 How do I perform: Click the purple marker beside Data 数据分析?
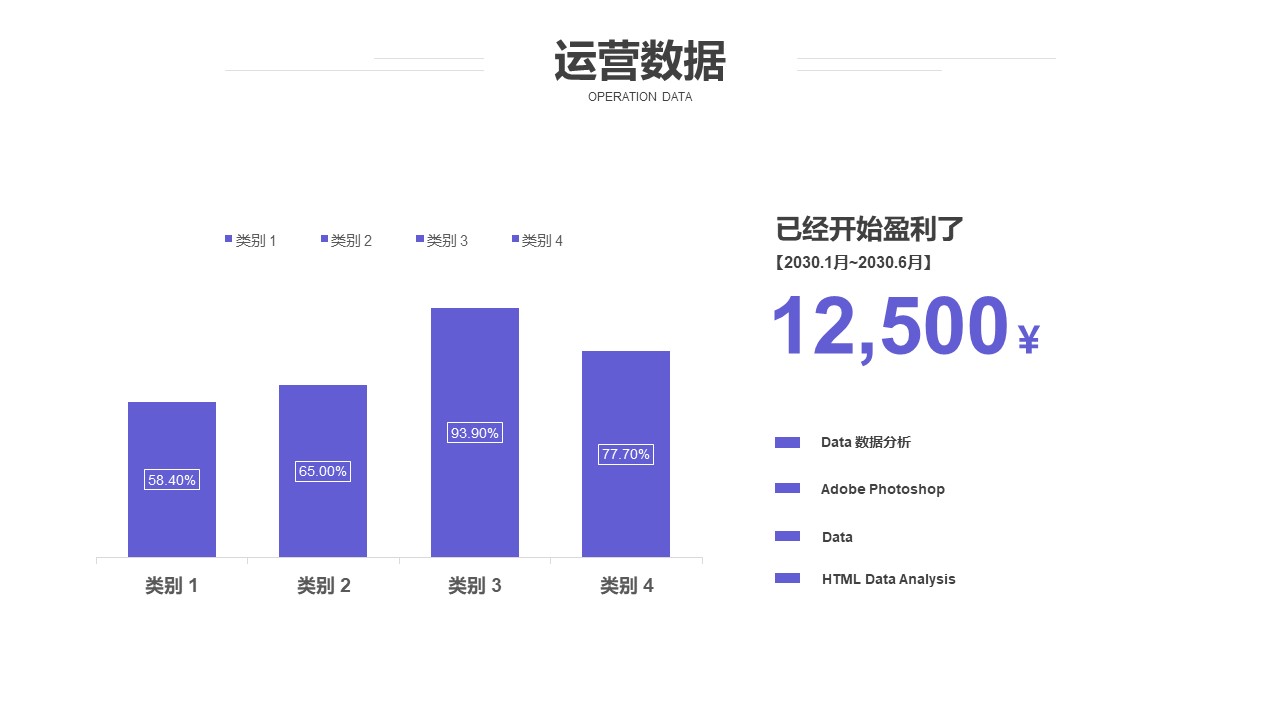(x=787, y=442)
